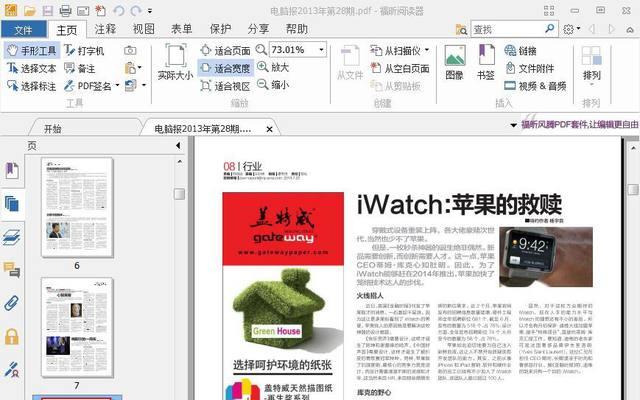Switch to the 主页 ribbon tab
This screenshot has height=400, width=640.
pos(67,30)
